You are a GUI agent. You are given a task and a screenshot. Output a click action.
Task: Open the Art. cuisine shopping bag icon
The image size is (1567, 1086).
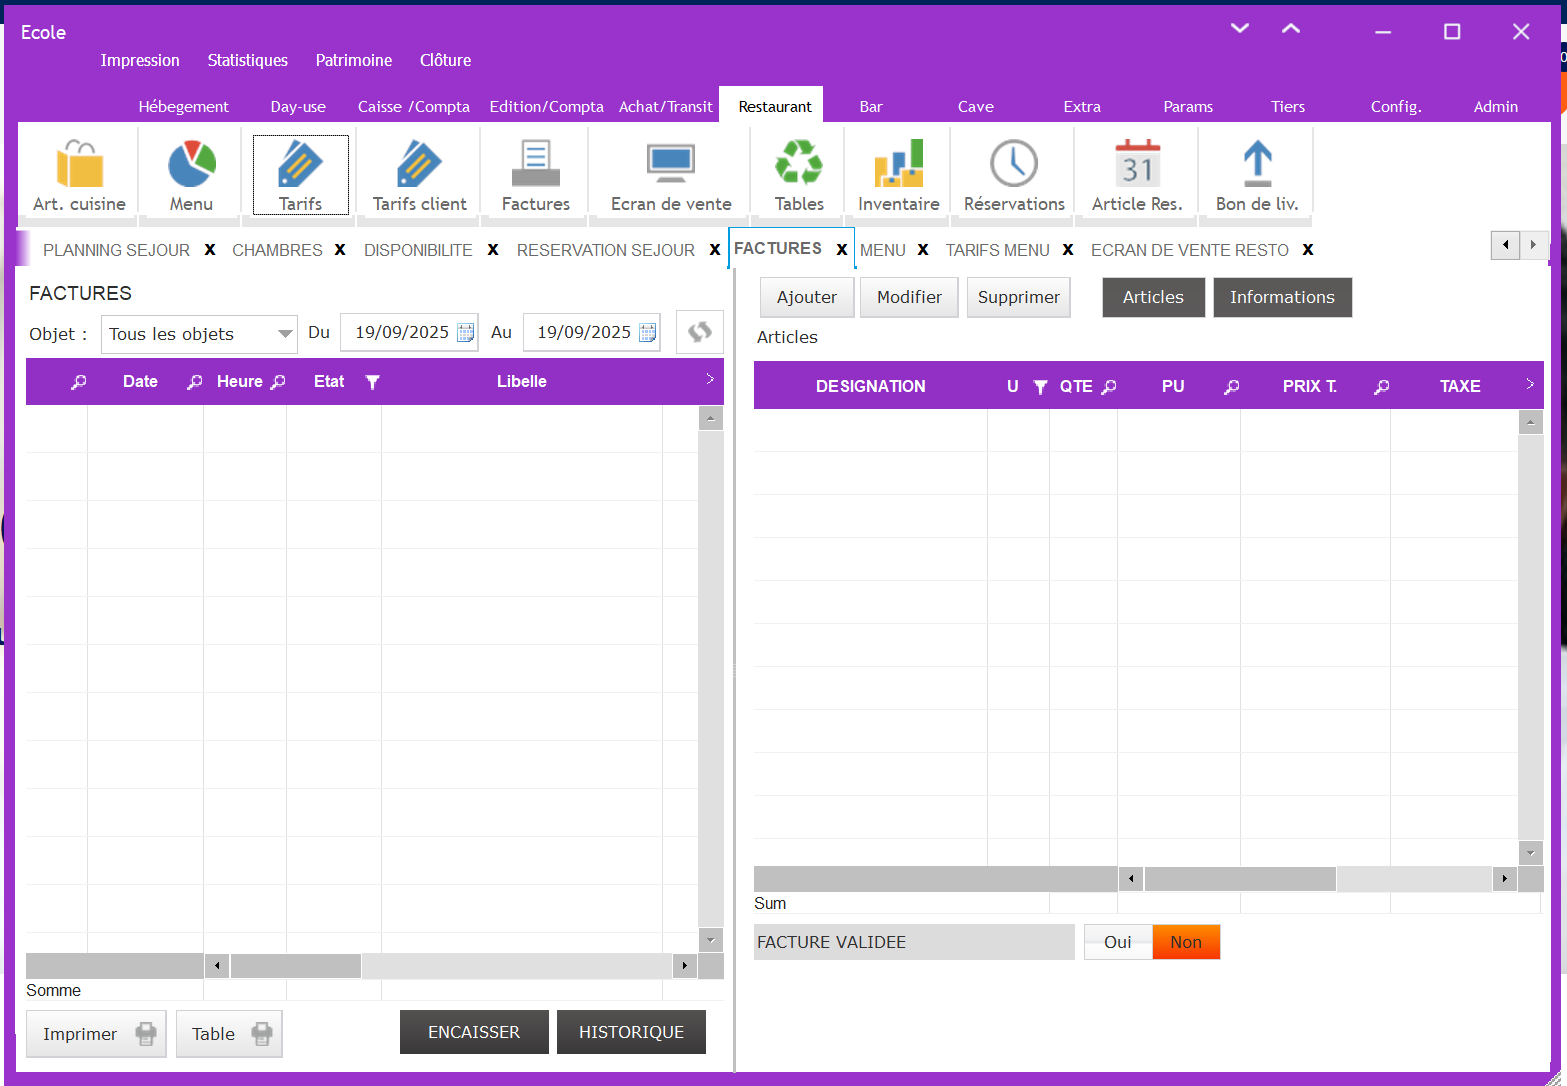click(x=79, y=165)
